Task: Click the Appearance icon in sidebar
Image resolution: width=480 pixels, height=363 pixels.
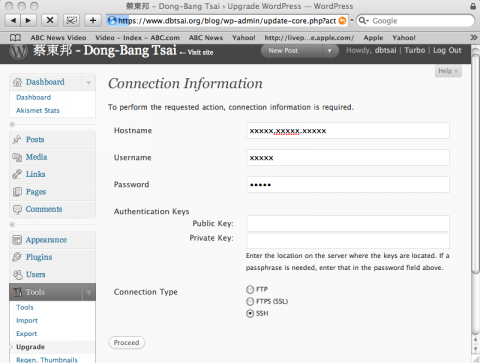Action: [17, 240]
